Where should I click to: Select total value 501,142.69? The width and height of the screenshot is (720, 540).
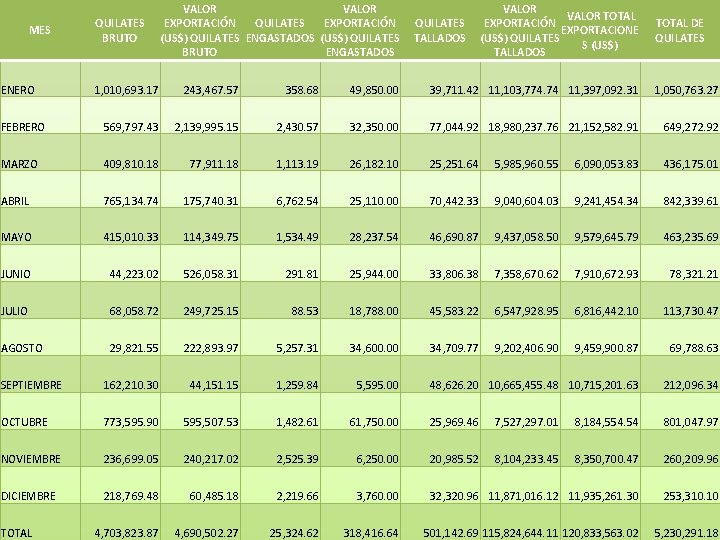(450, 533)
